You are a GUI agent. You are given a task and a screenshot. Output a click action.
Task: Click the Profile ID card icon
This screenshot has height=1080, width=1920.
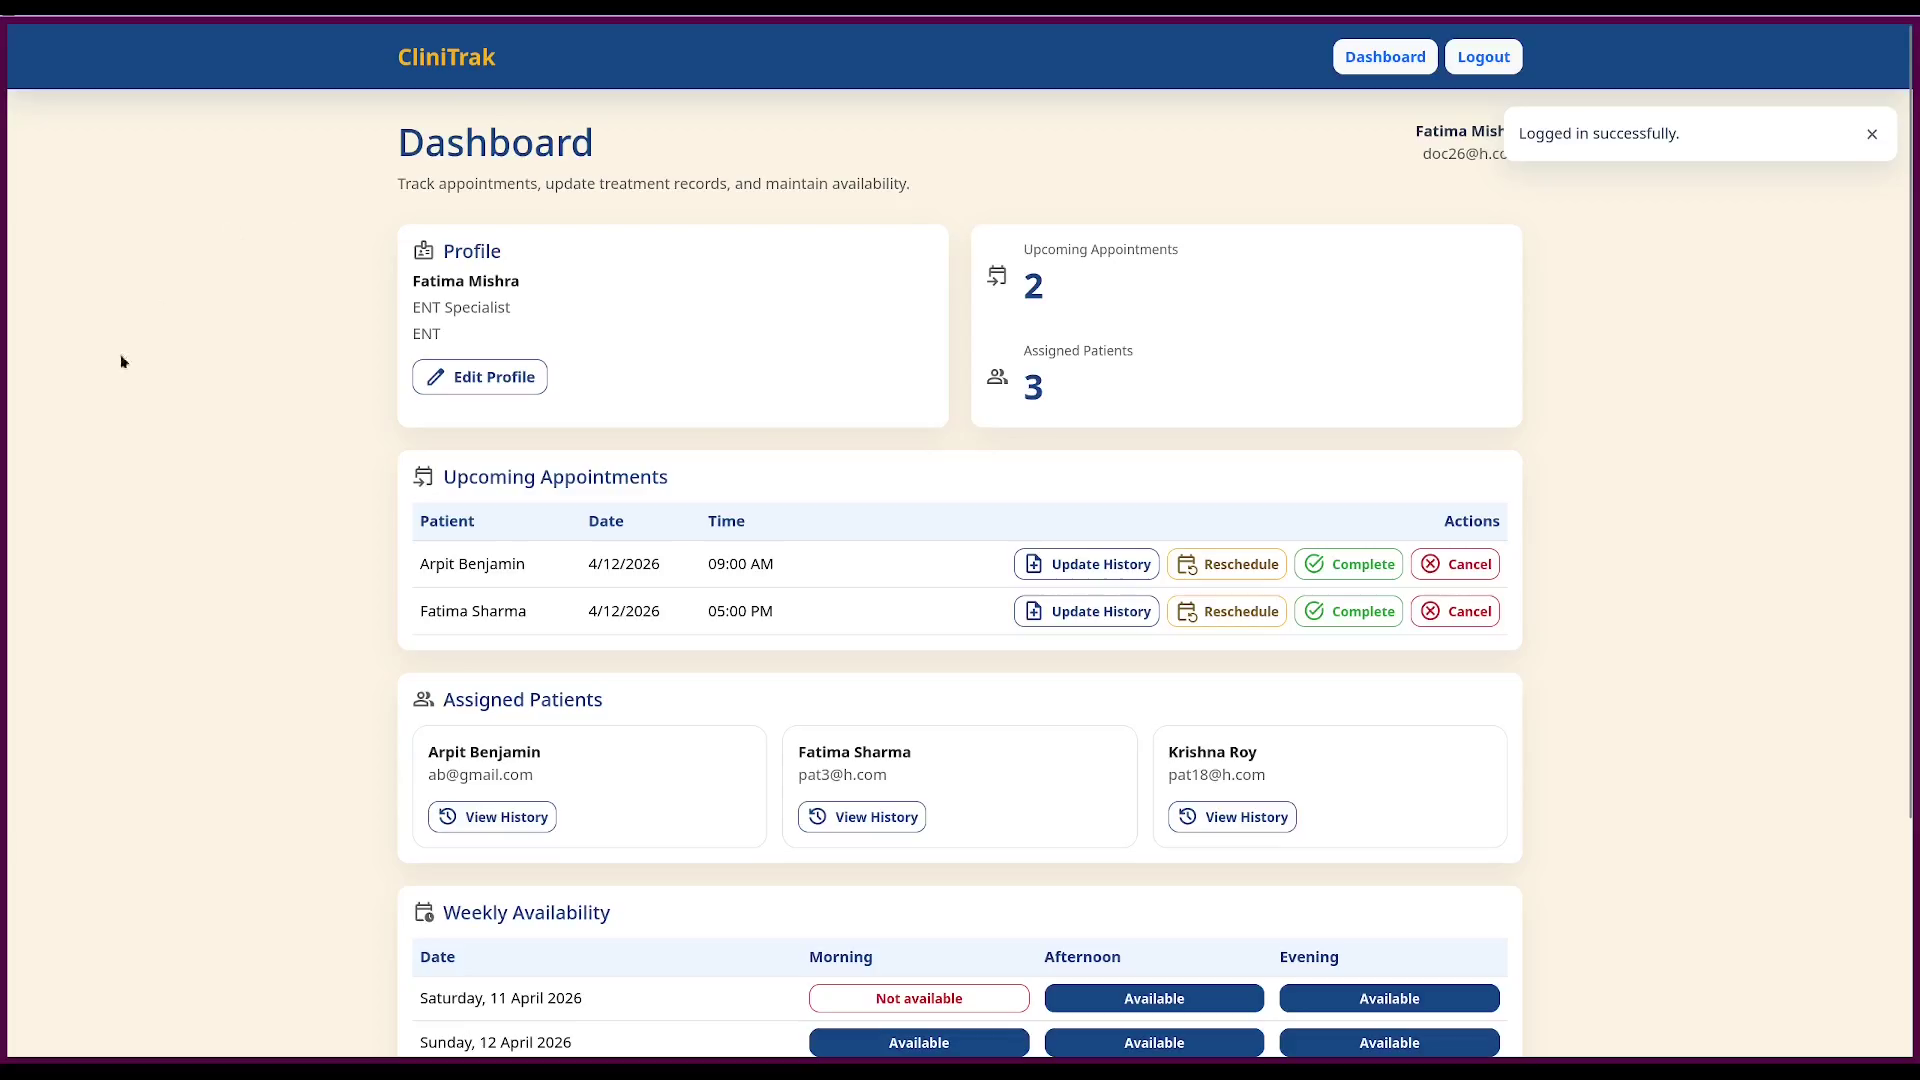pyautogui.click(x=423, y=250)
